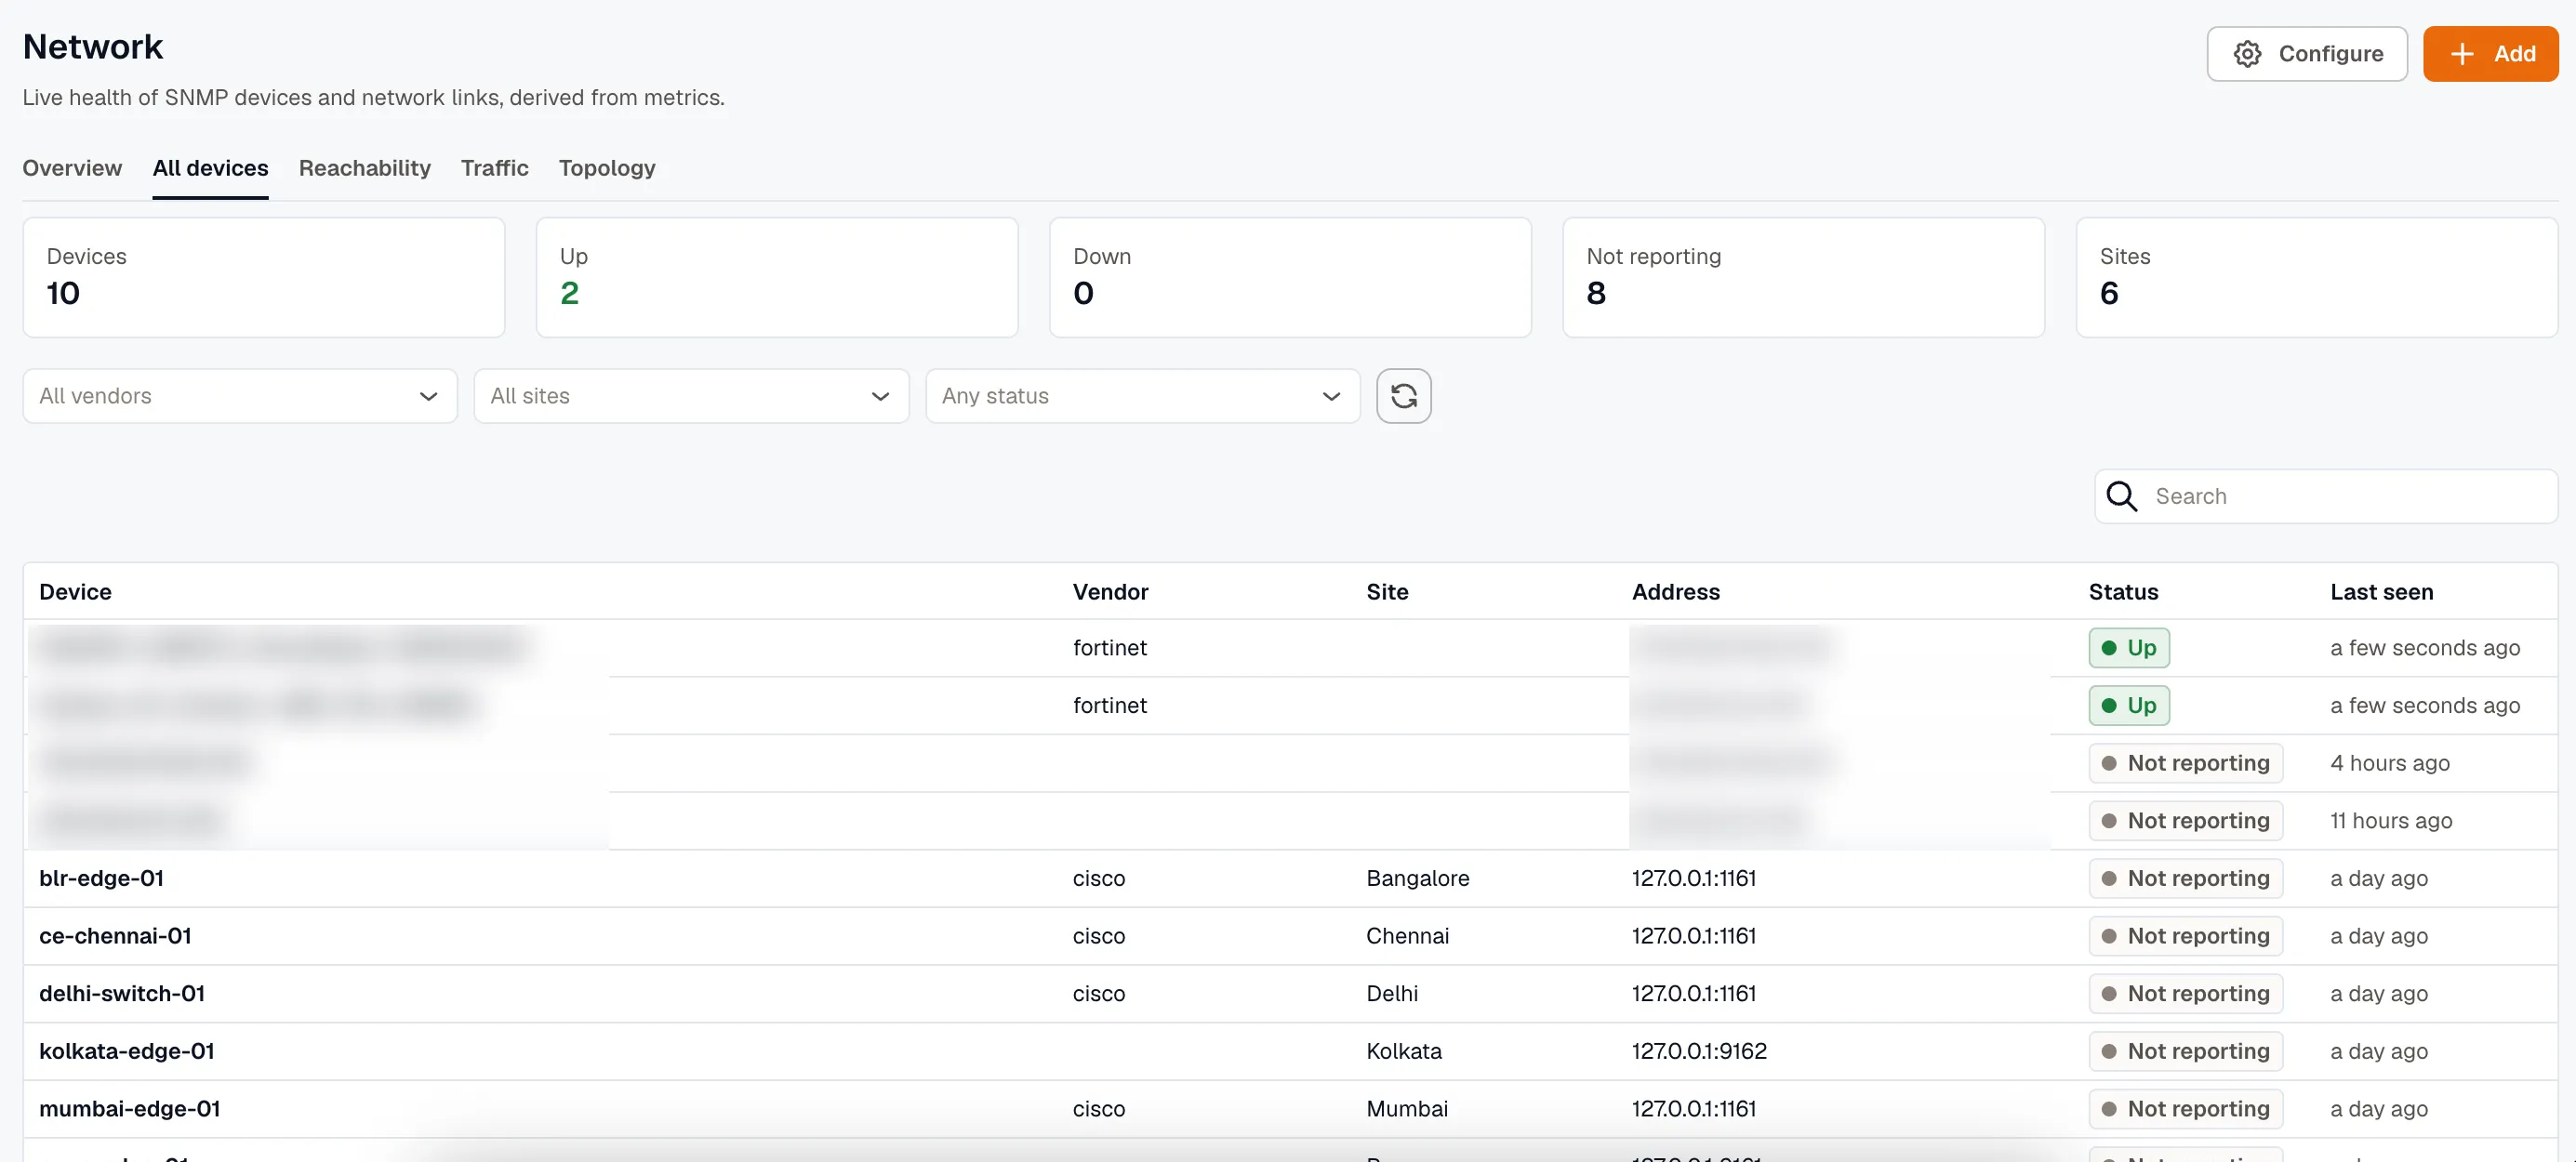Click the orange Add button
Viewport: 2576px width, 1162px height.
(2490, 54)
